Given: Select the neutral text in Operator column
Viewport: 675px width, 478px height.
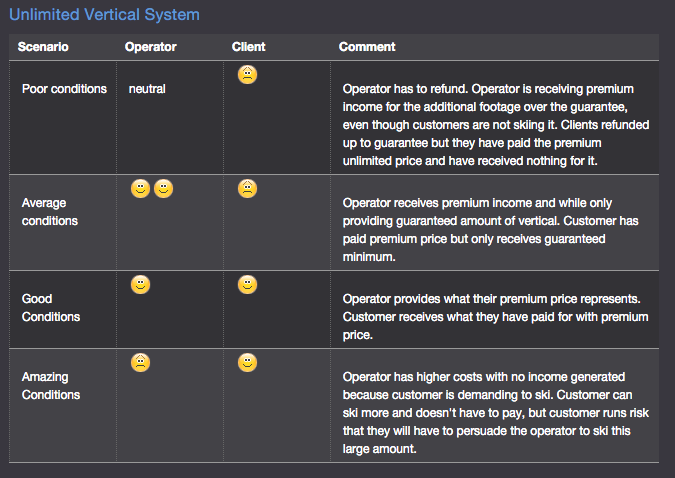Looking at the screenshot, I should click(x=147, y=89).
